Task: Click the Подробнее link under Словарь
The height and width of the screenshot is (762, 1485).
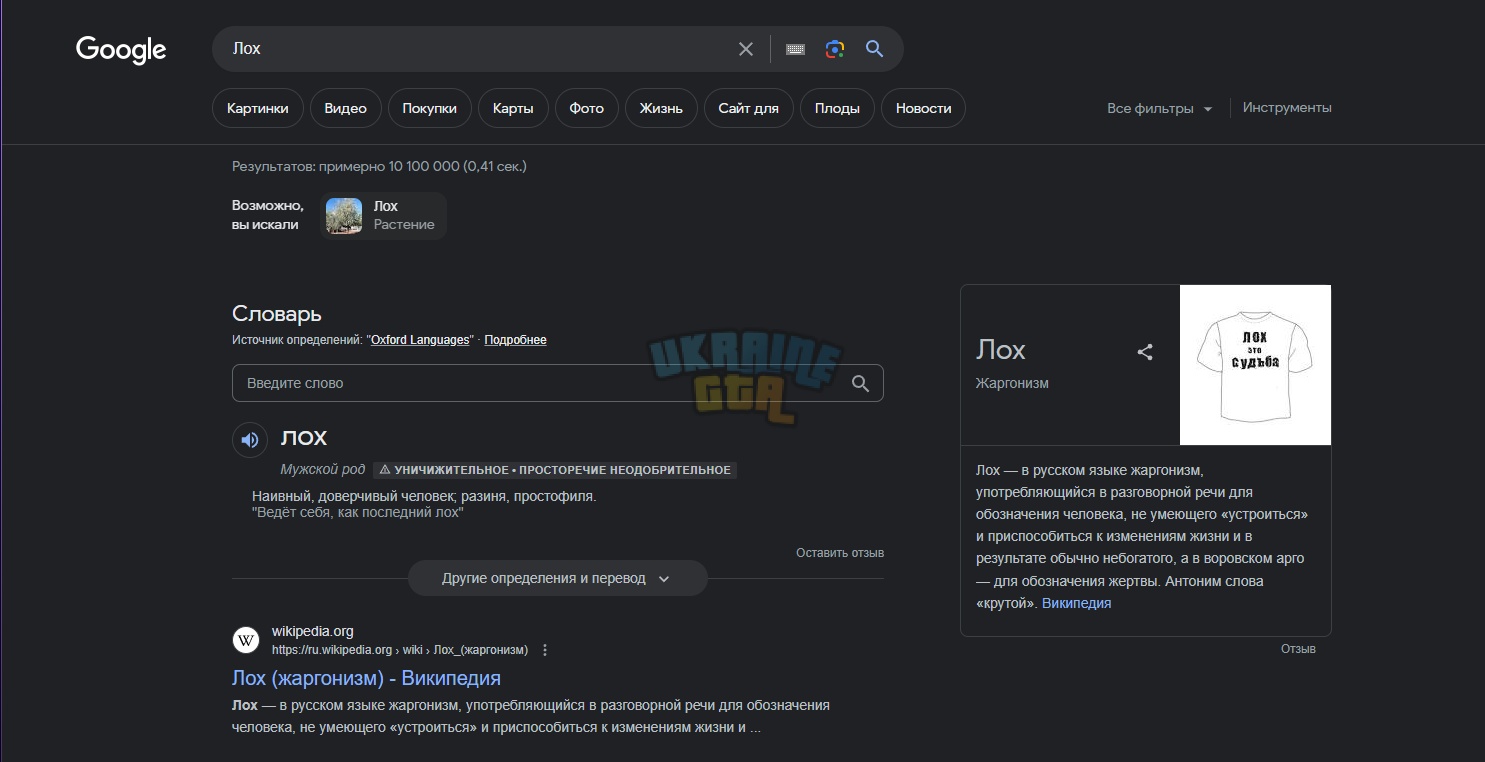Action: pyautogui.click(x=516, y=340)
